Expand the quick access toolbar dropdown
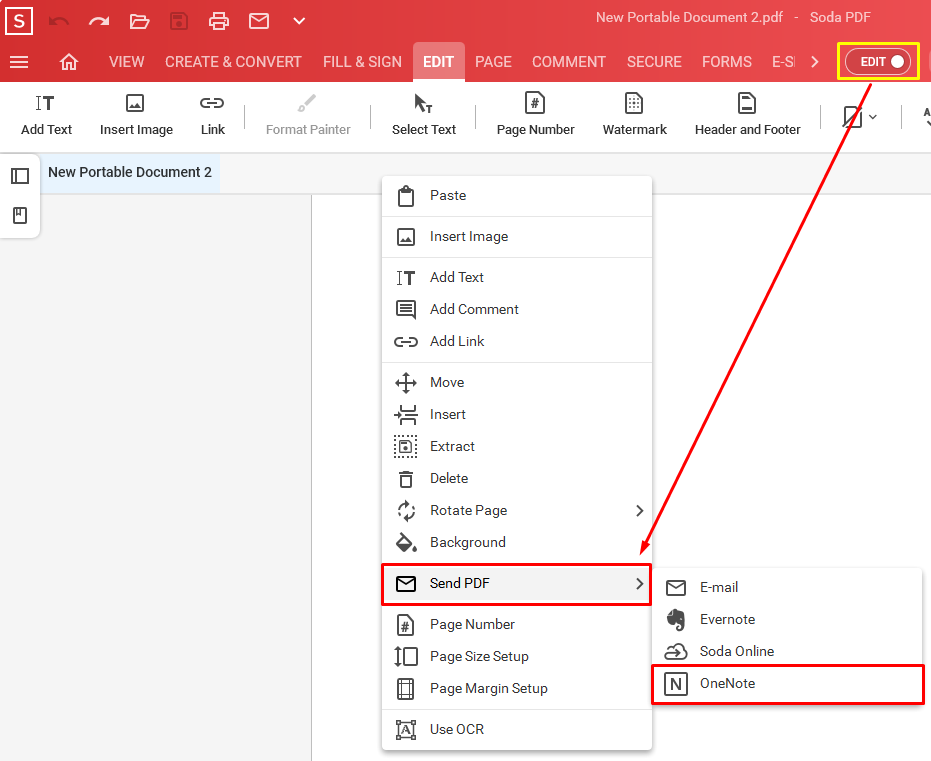 pyautogui.click(x=299, y=22)
